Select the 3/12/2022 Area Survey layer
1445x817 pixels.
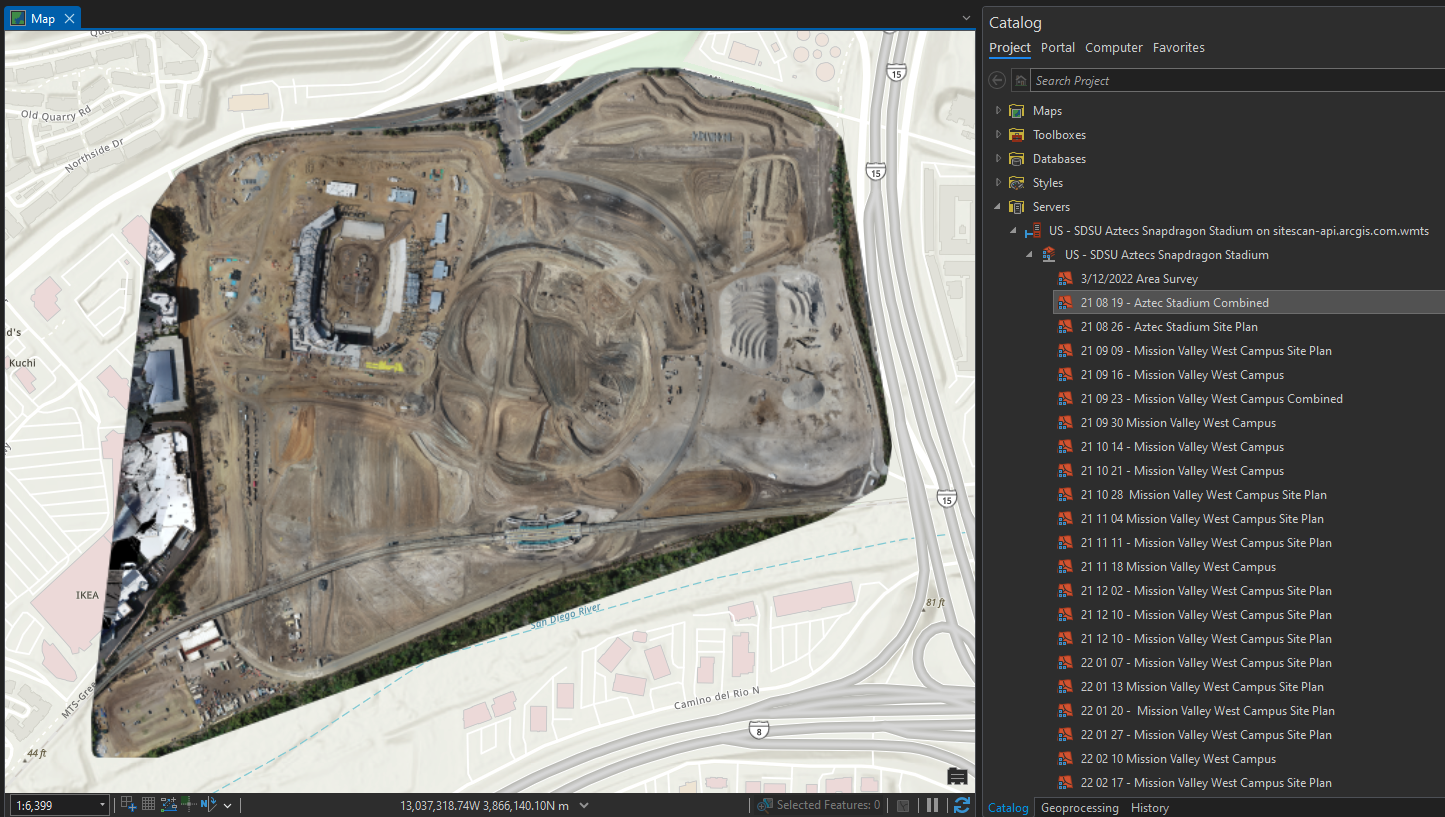1142,278
